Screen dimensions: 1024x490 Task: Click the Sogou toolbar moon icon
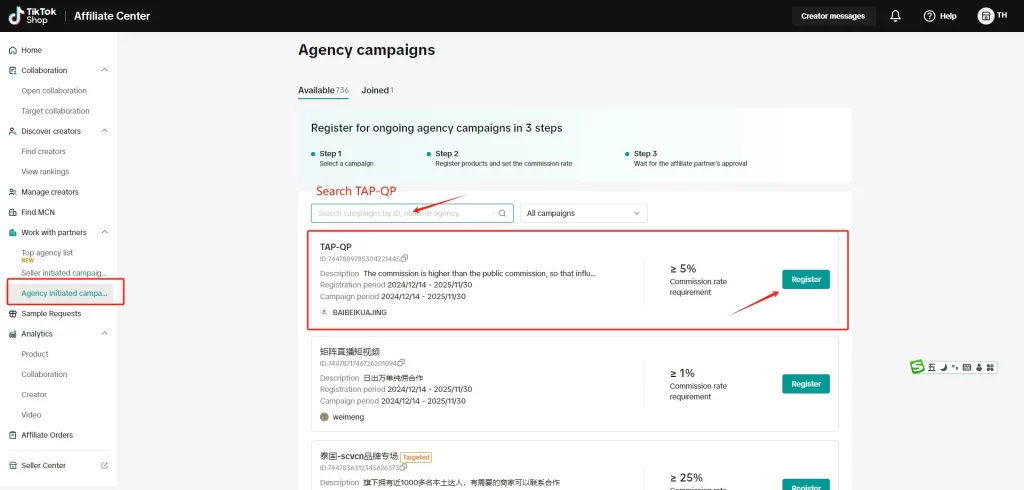coord(944,367)
